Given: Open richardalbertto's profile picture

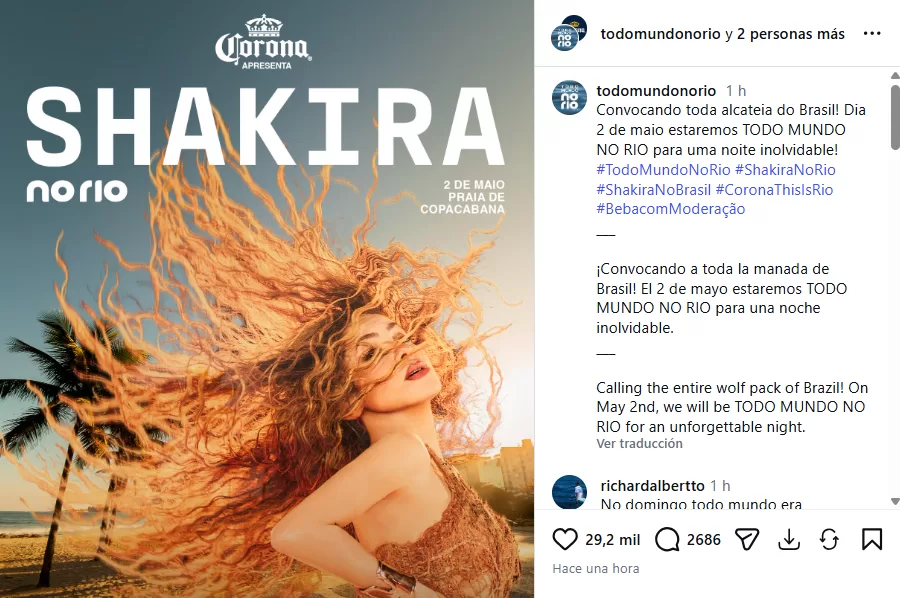Looking at the screenshot, I should (569, 492).
